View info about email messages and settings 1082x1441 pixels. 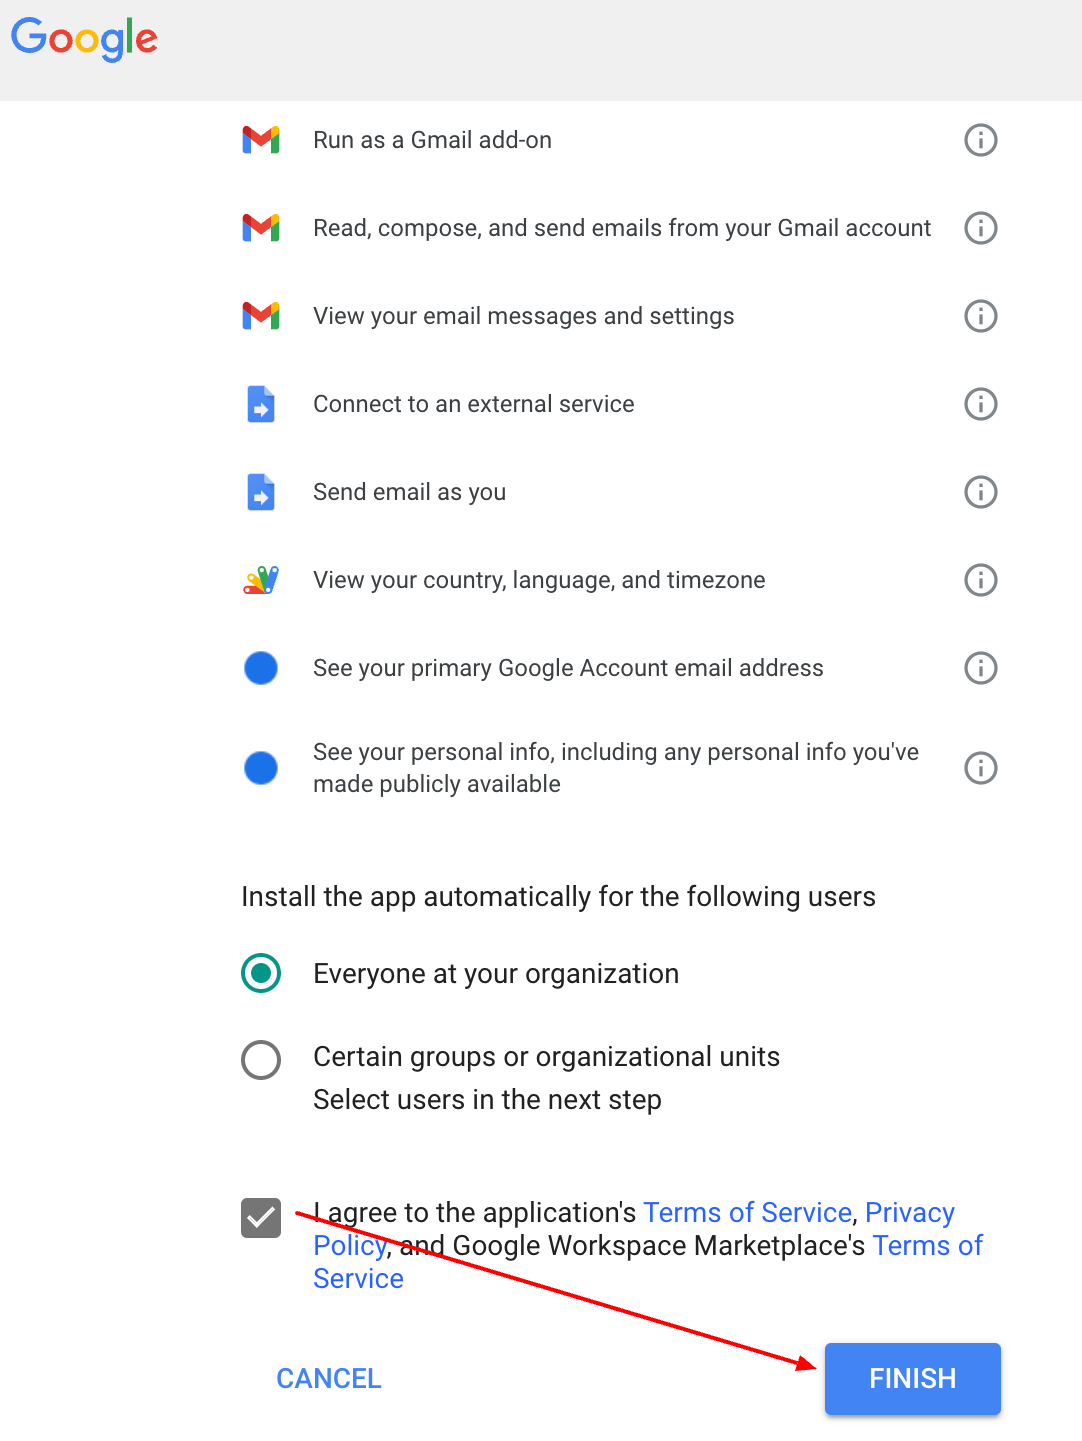(980, 316)
